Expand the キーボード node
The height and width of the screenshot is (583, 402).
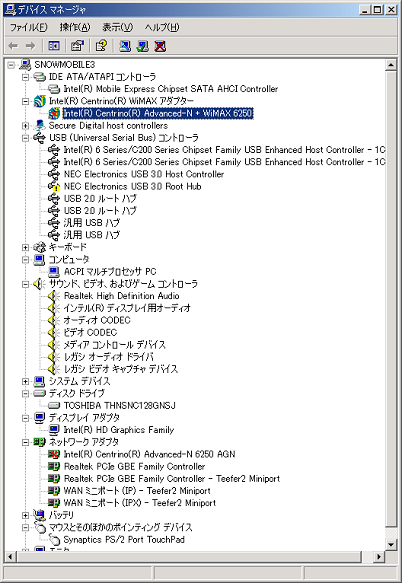25,247
